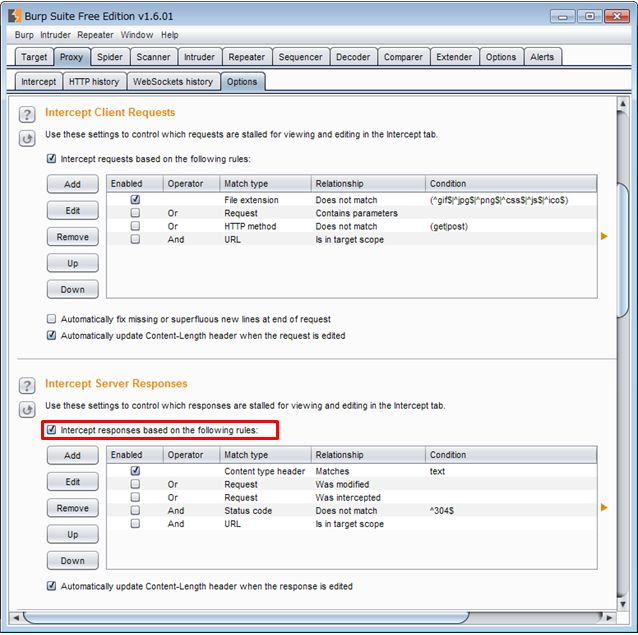
Task: Click Remove for server response rules
Action: pos(72,508)
